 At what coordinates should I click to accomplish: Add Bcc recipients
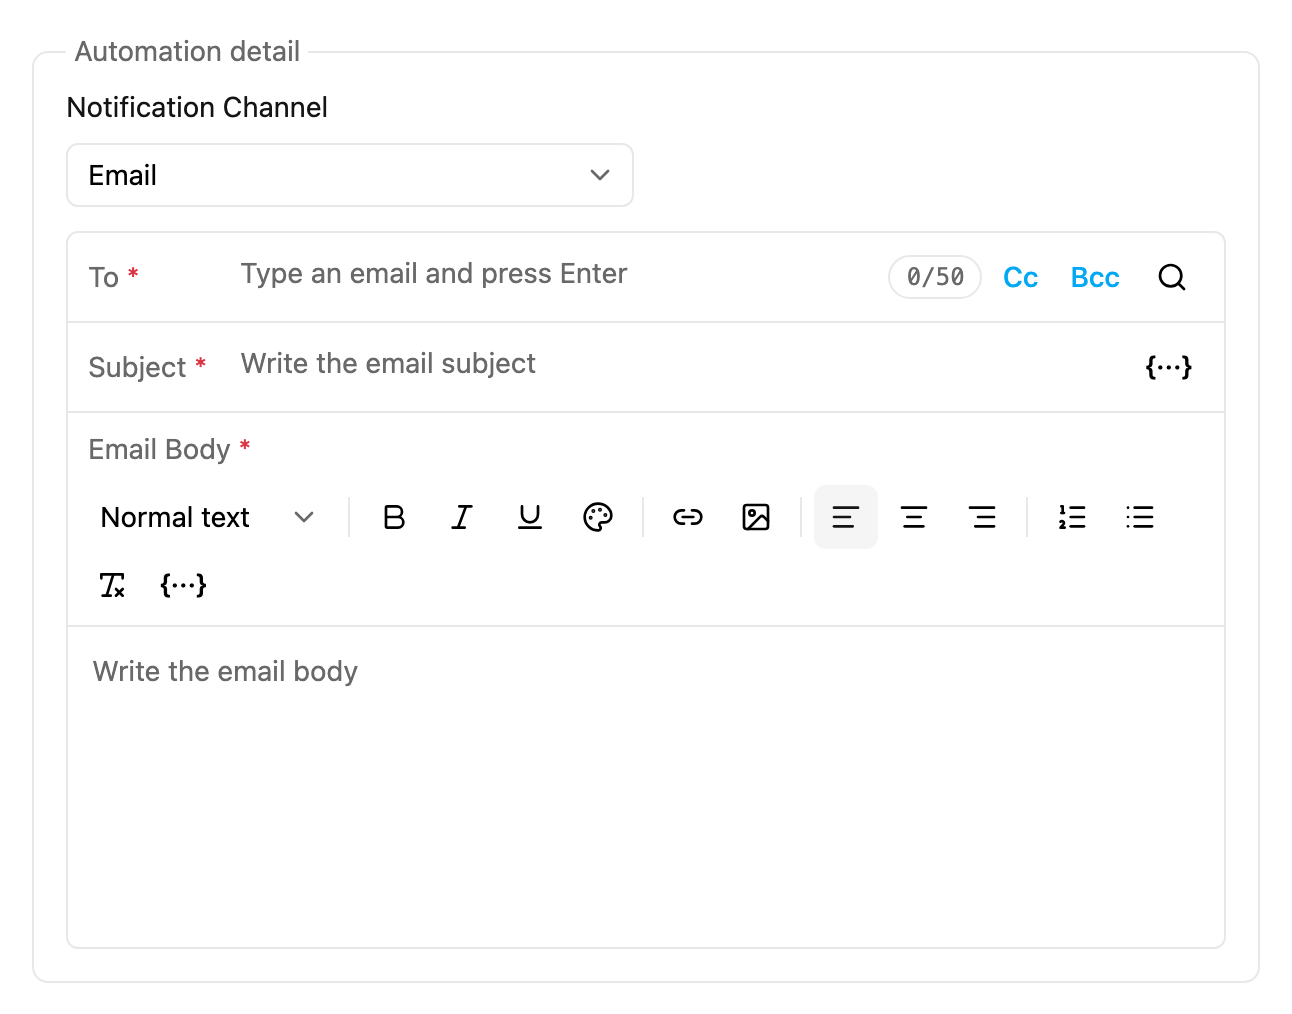coord(1095,277)
